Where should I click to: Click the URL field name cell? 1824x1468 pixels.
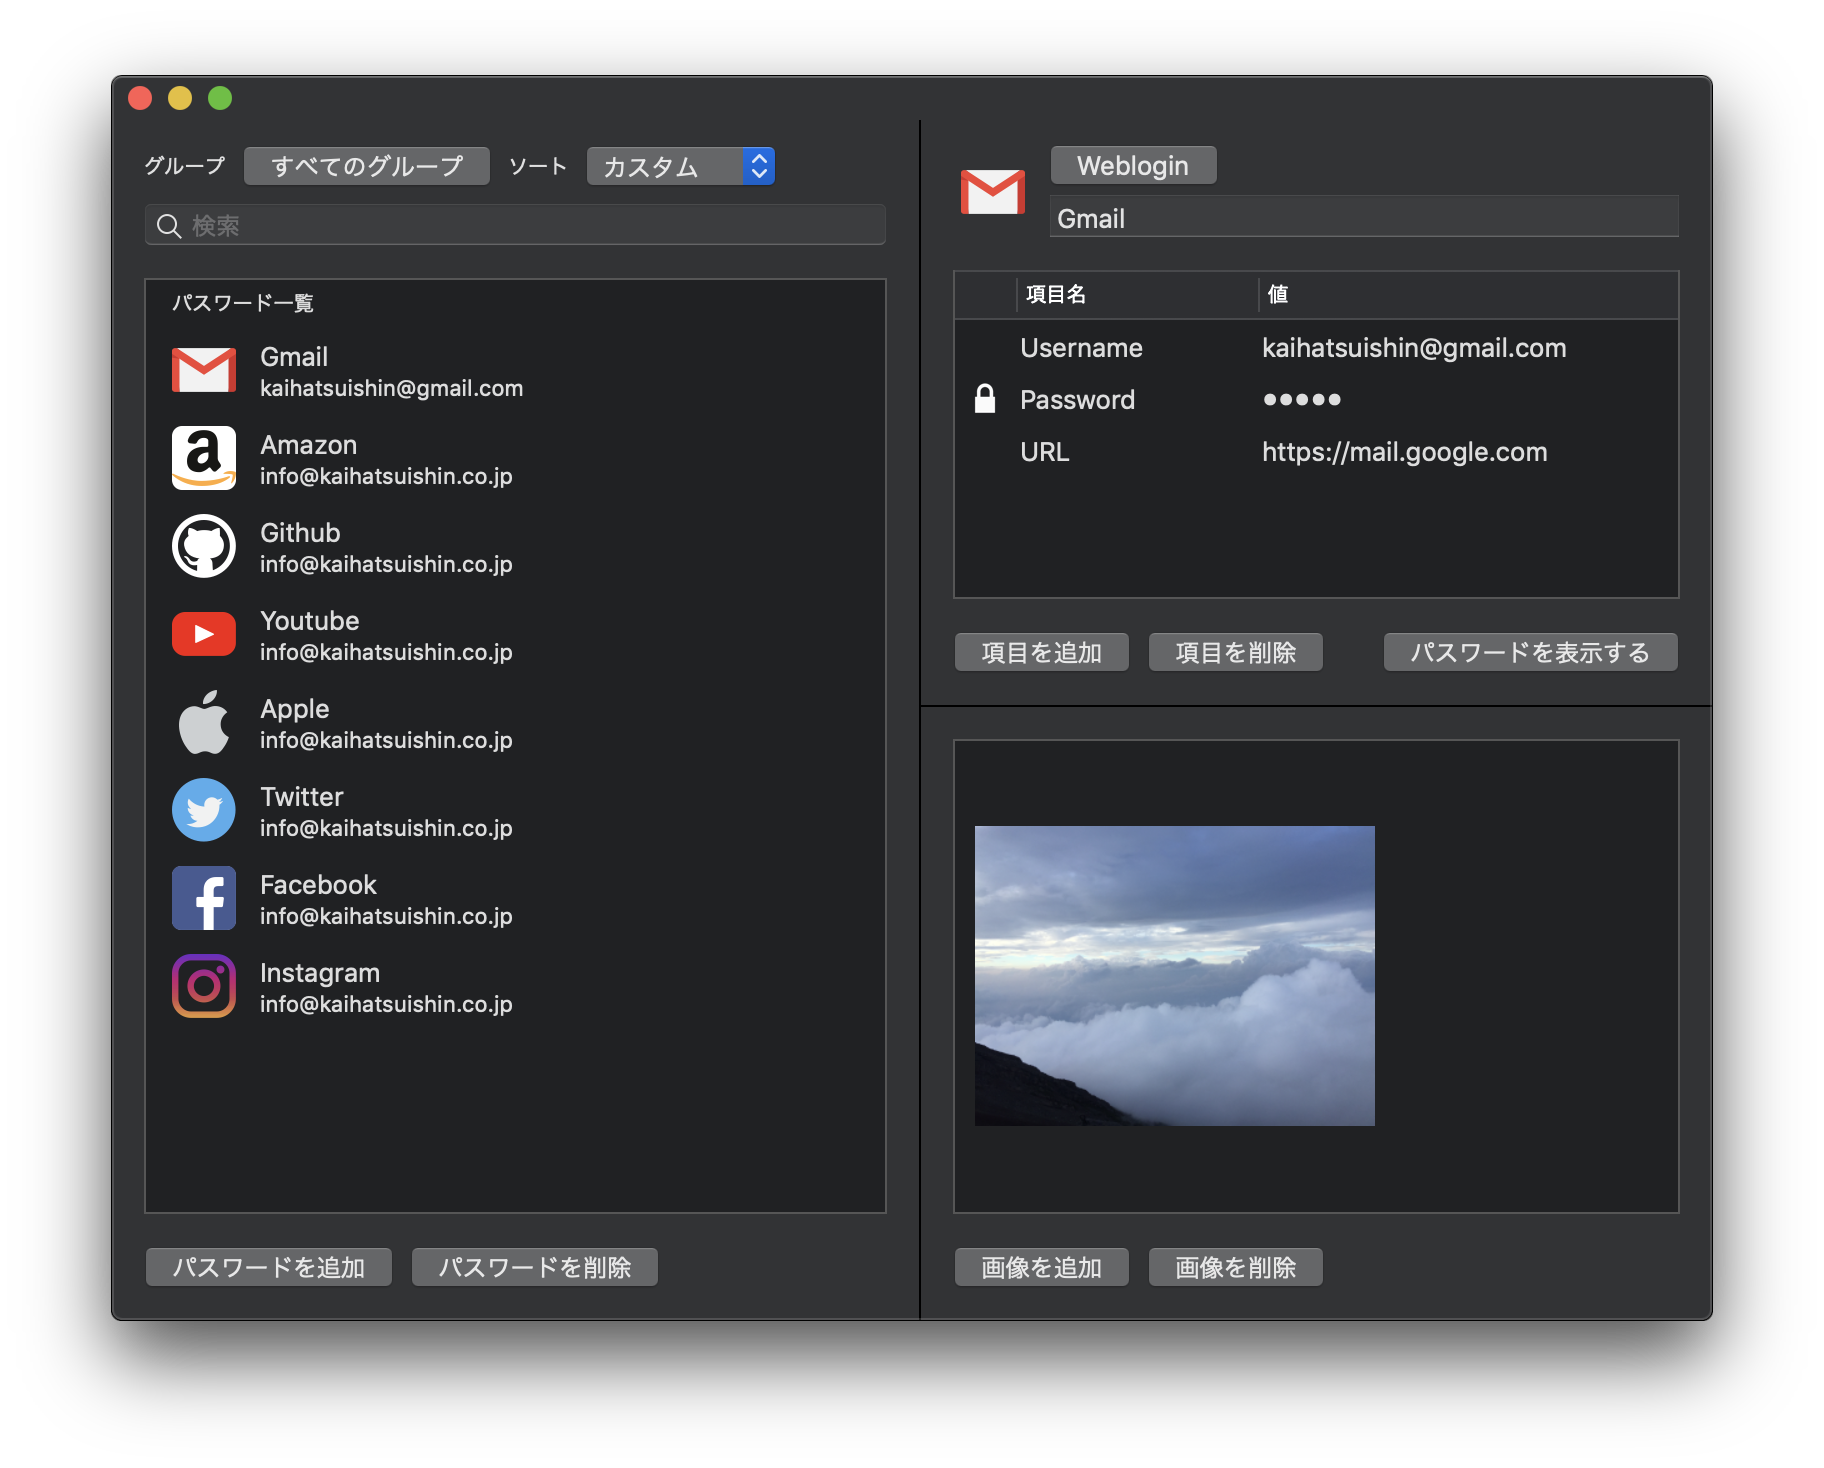coord(1044,452)
